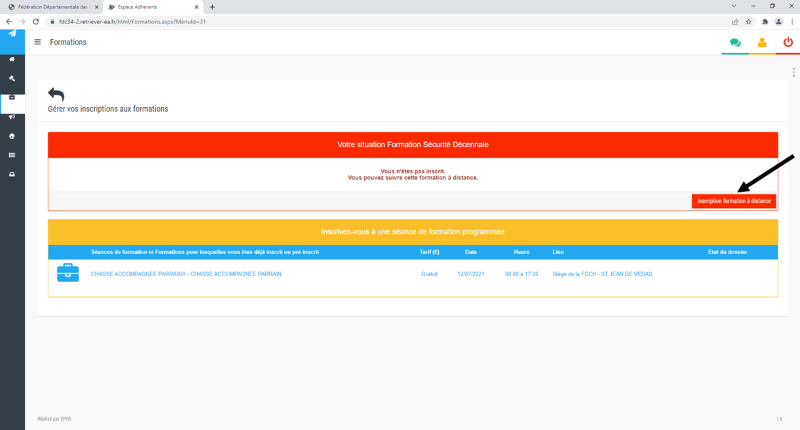The height and width of the screenshot is (430, 800).
Task: Click the paper plane logo in sidebar
Action: coord(12,34)
